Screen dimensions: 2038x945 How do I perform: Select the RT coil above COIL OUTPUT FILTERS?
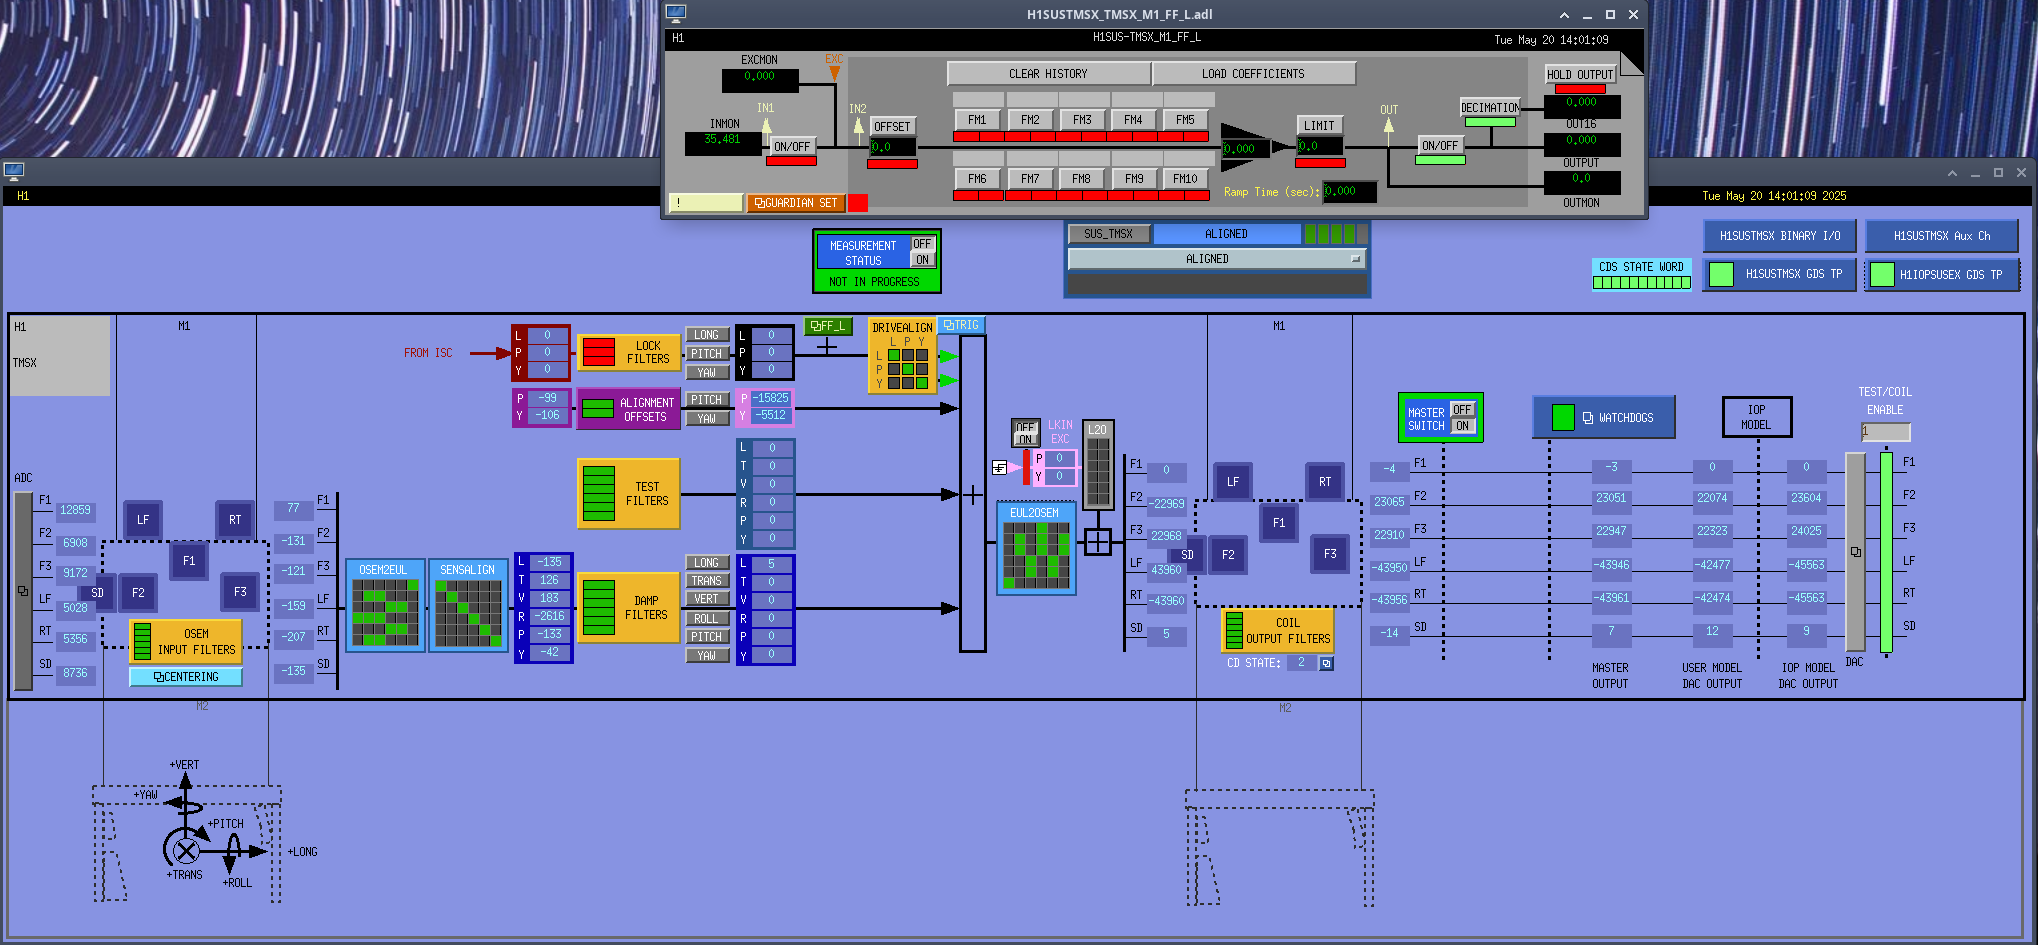coord(1325,482)
